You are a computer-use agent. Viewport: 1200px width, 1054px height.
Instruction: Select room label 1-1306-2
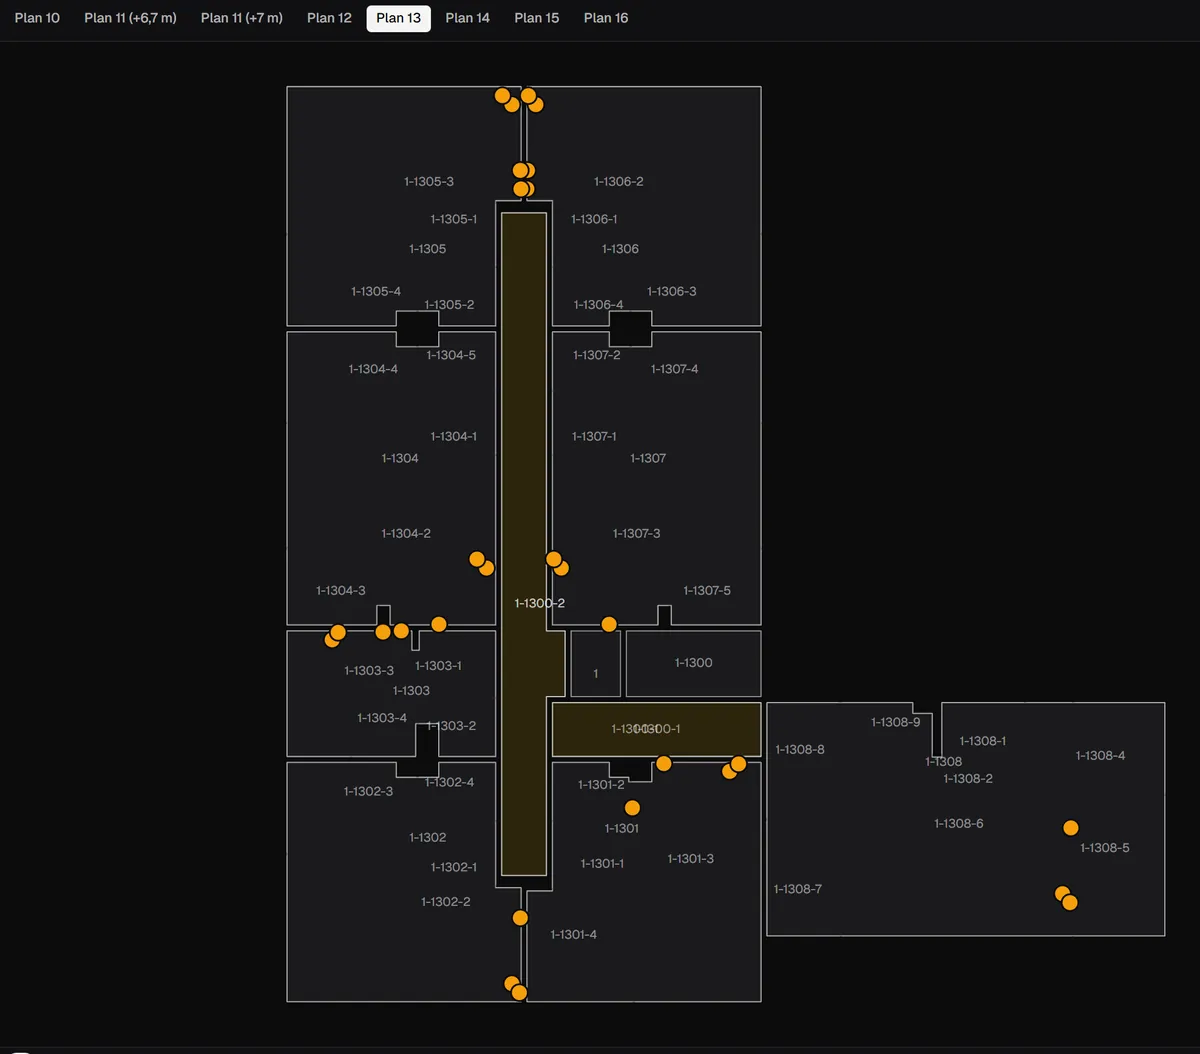pyautogui.click(x=619, y=182)
